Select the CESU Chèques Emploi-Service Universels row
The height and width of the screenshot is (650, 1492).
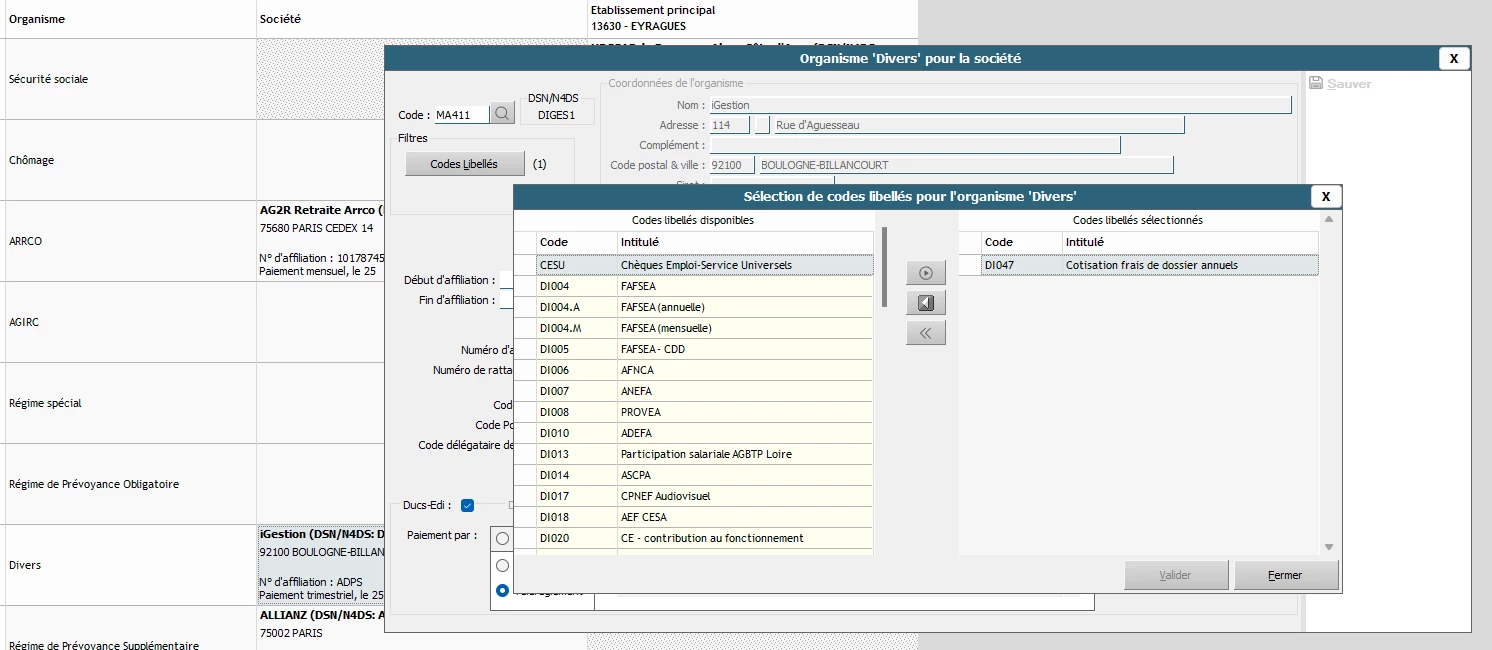pos(693,265)
